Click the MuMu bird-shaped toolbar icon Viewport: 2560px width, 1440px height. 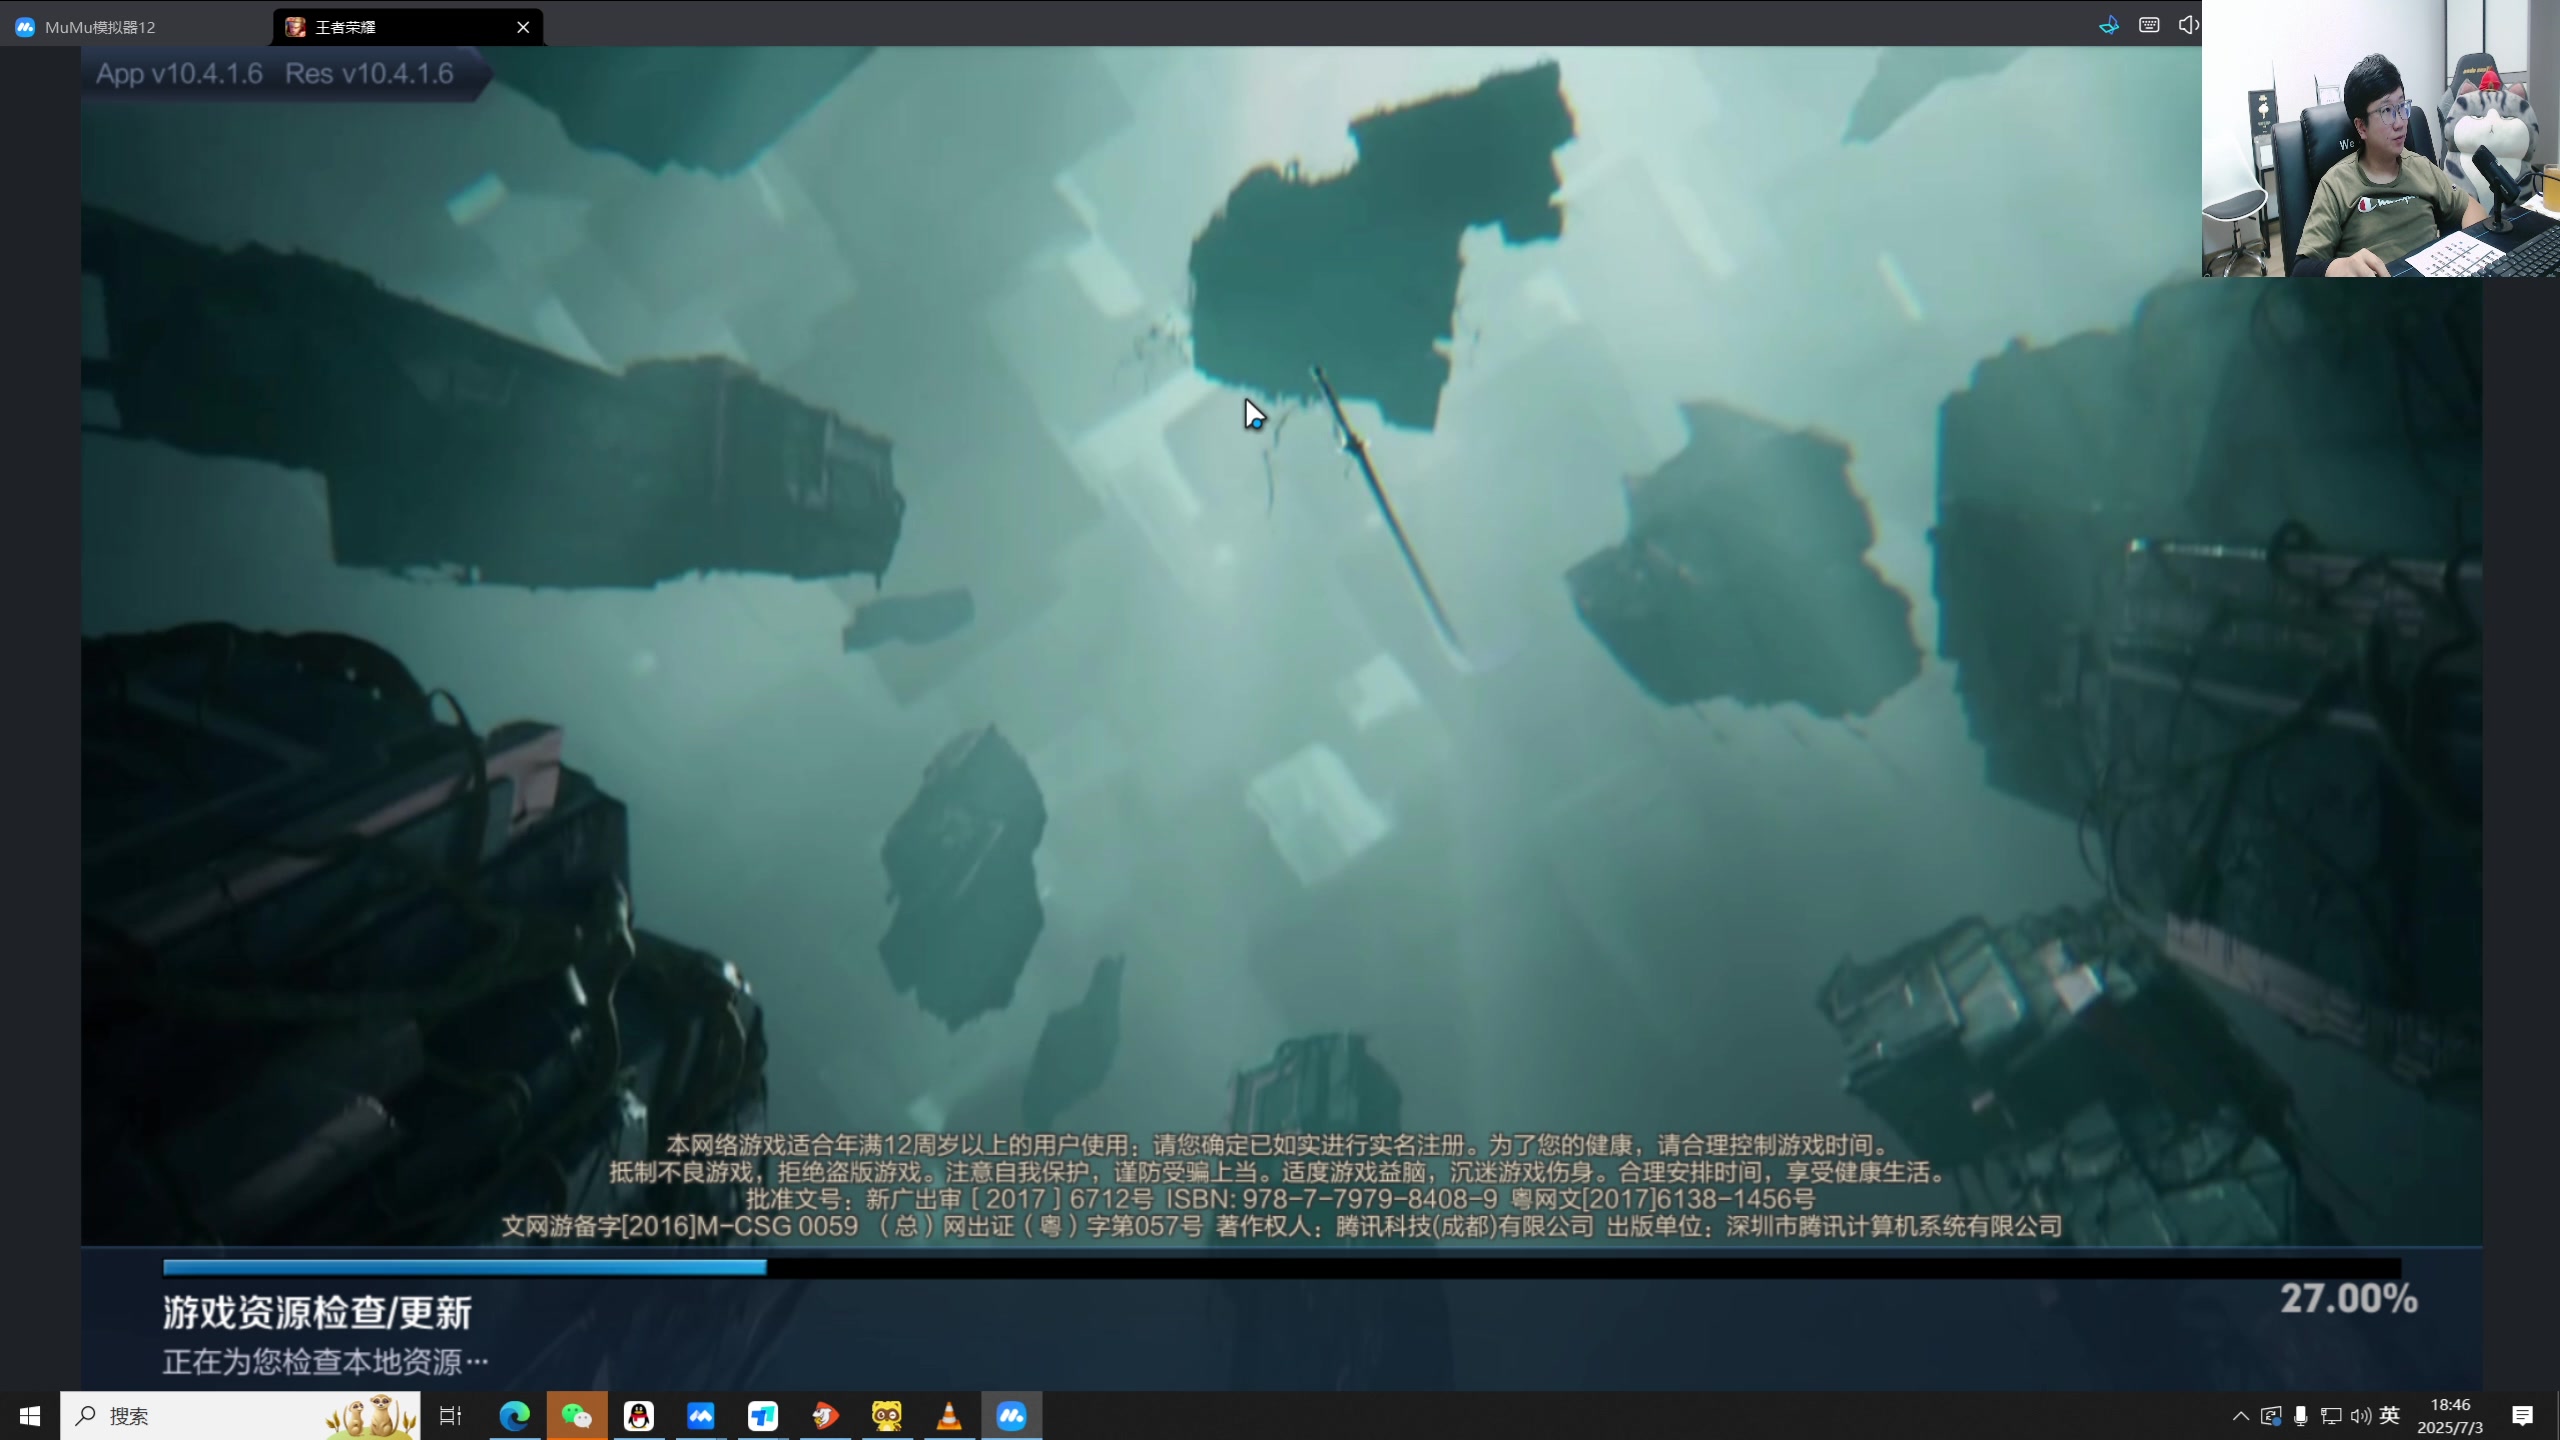point(2109,26)
